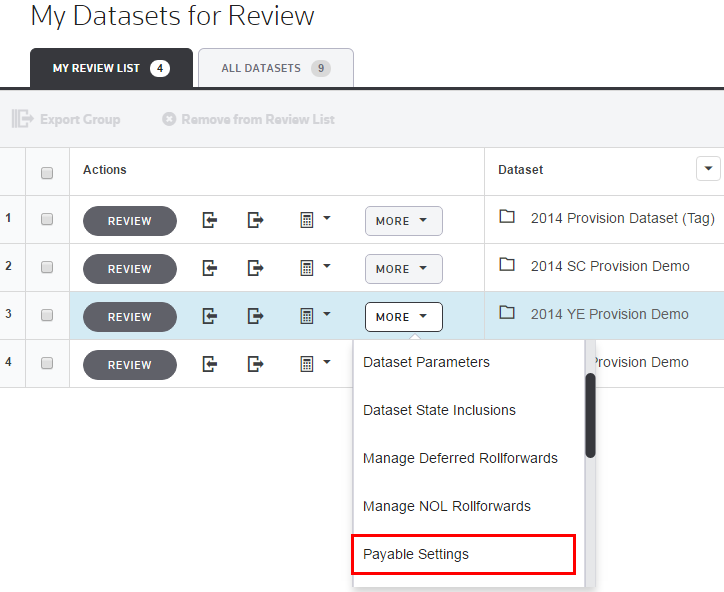
Task: Check the checkbox for row 1
Action: pyautogui.click(x=47, y=220)
